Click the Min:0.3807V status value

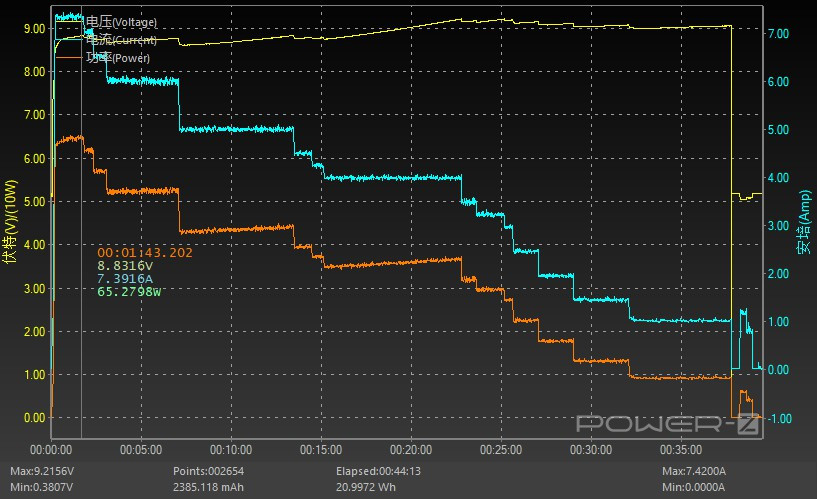tap(42, 488)
